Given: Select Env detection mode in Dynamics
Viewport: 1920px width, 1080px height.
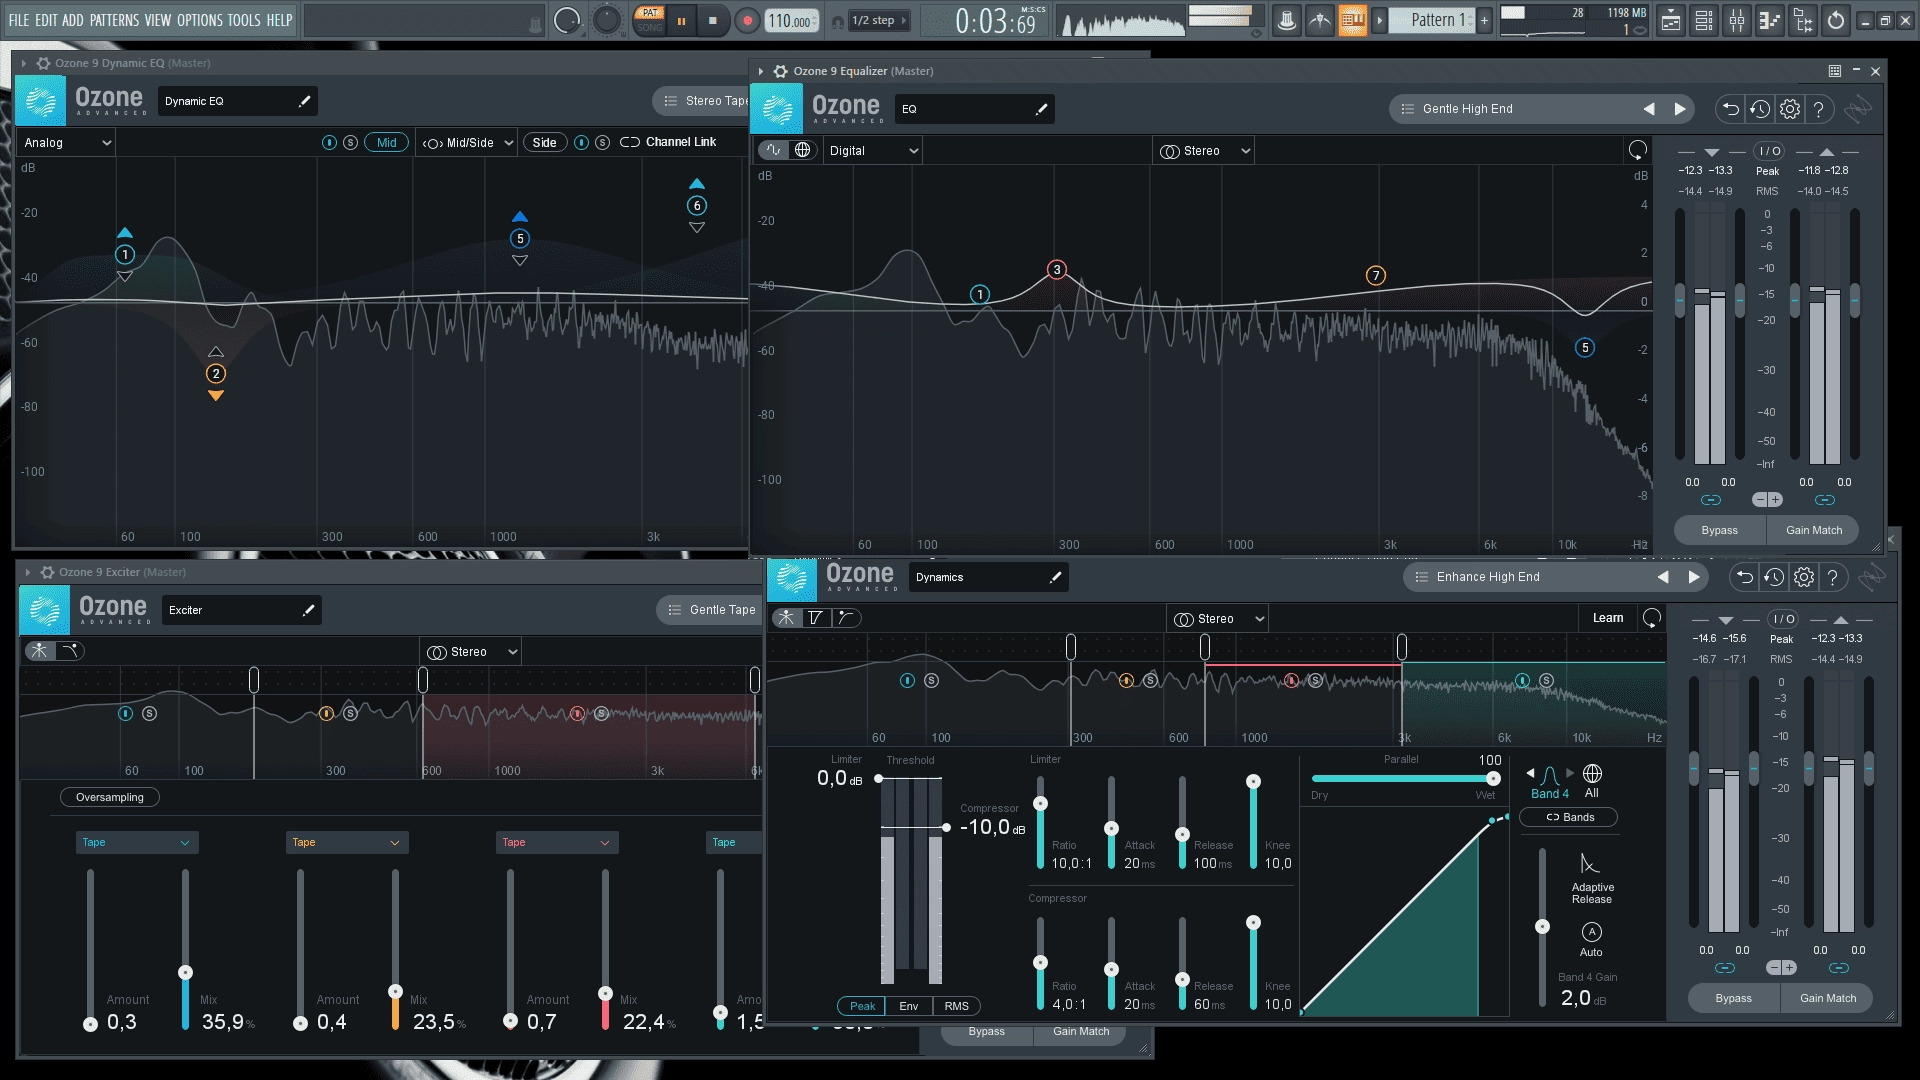Looking at the screenshot, I should coord(909,1006).
